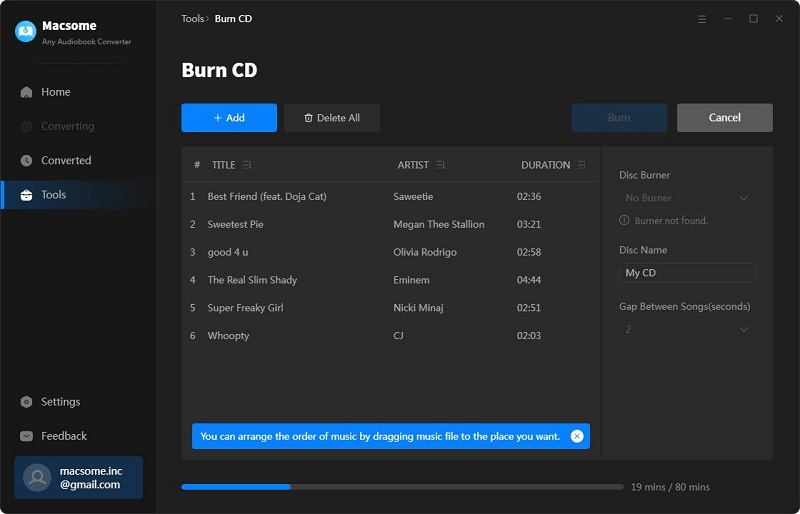
Task: Click artist Megan Thee Stallion
Action: pyautogui.click(x=439, y=224)
